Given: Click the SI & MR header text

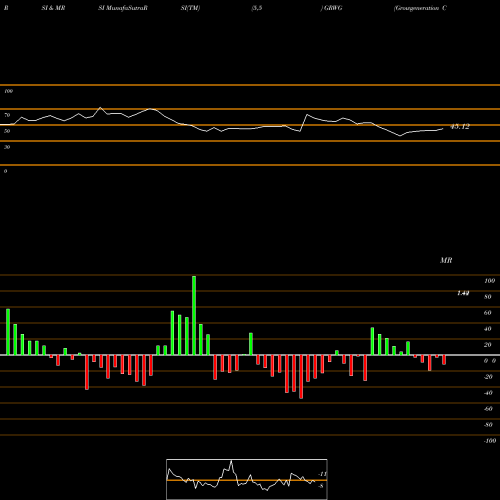Looking at the screenshot, I should [53, 8].
